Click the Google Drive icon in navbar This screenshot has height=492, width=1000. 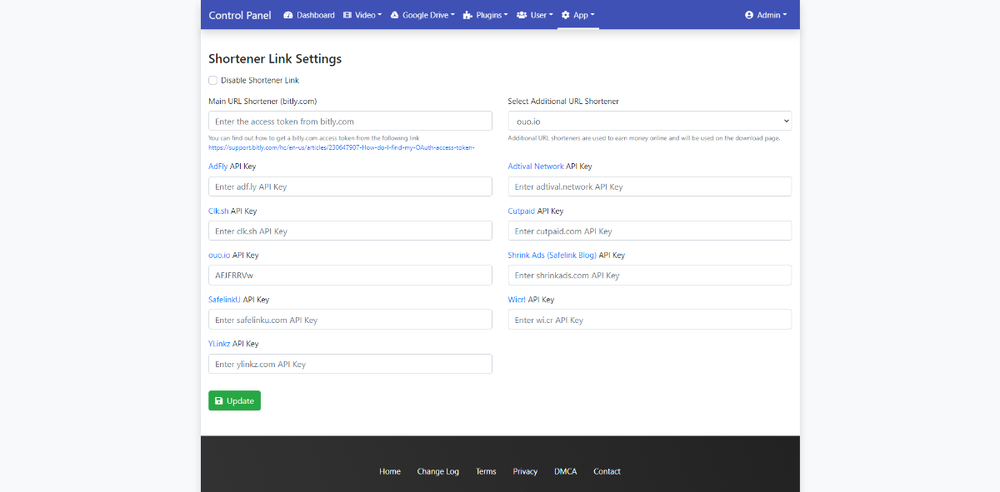[x=395, y=15]
